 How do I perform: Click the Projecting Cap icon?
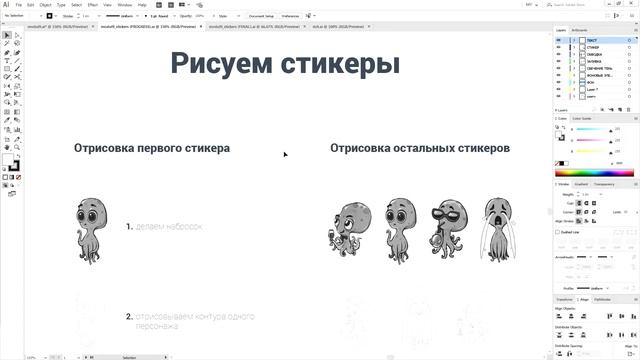pyautogui.click(x=594, y=203)
